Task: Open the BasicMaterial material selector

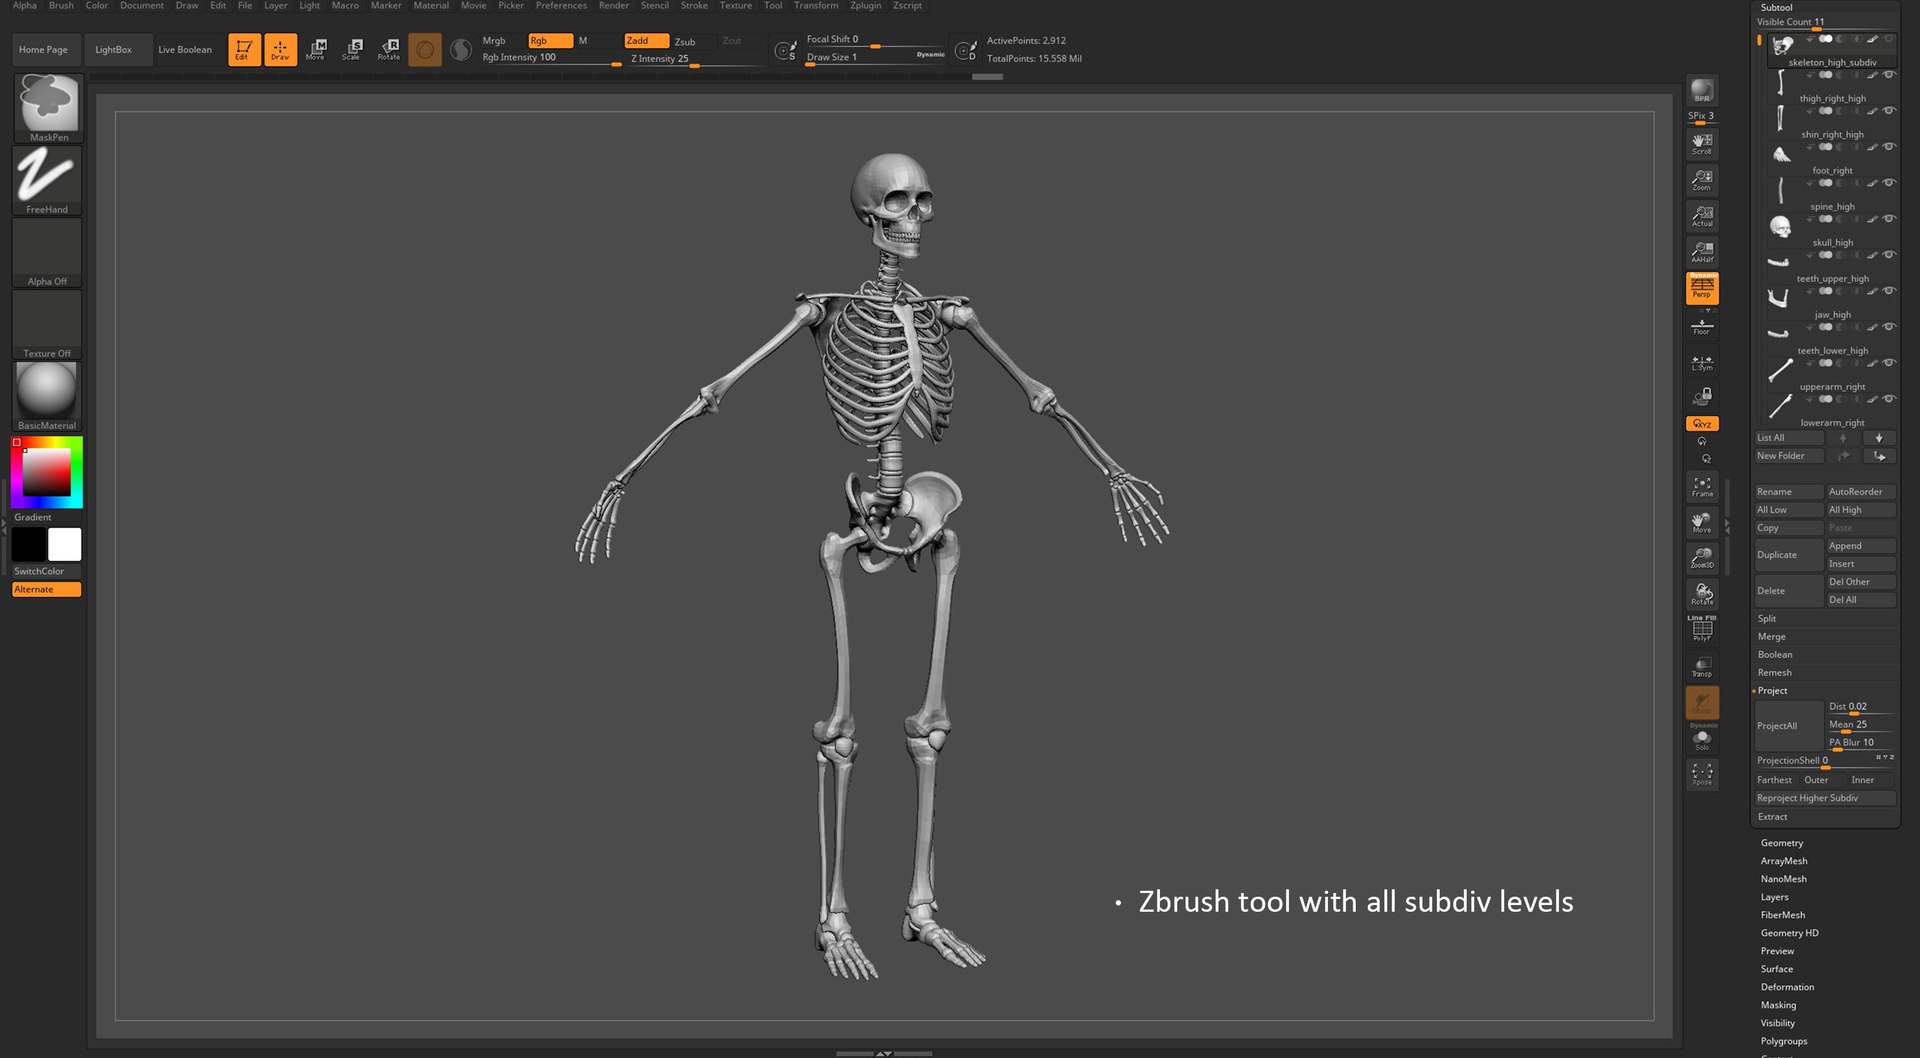Action: tap(47, 396)
